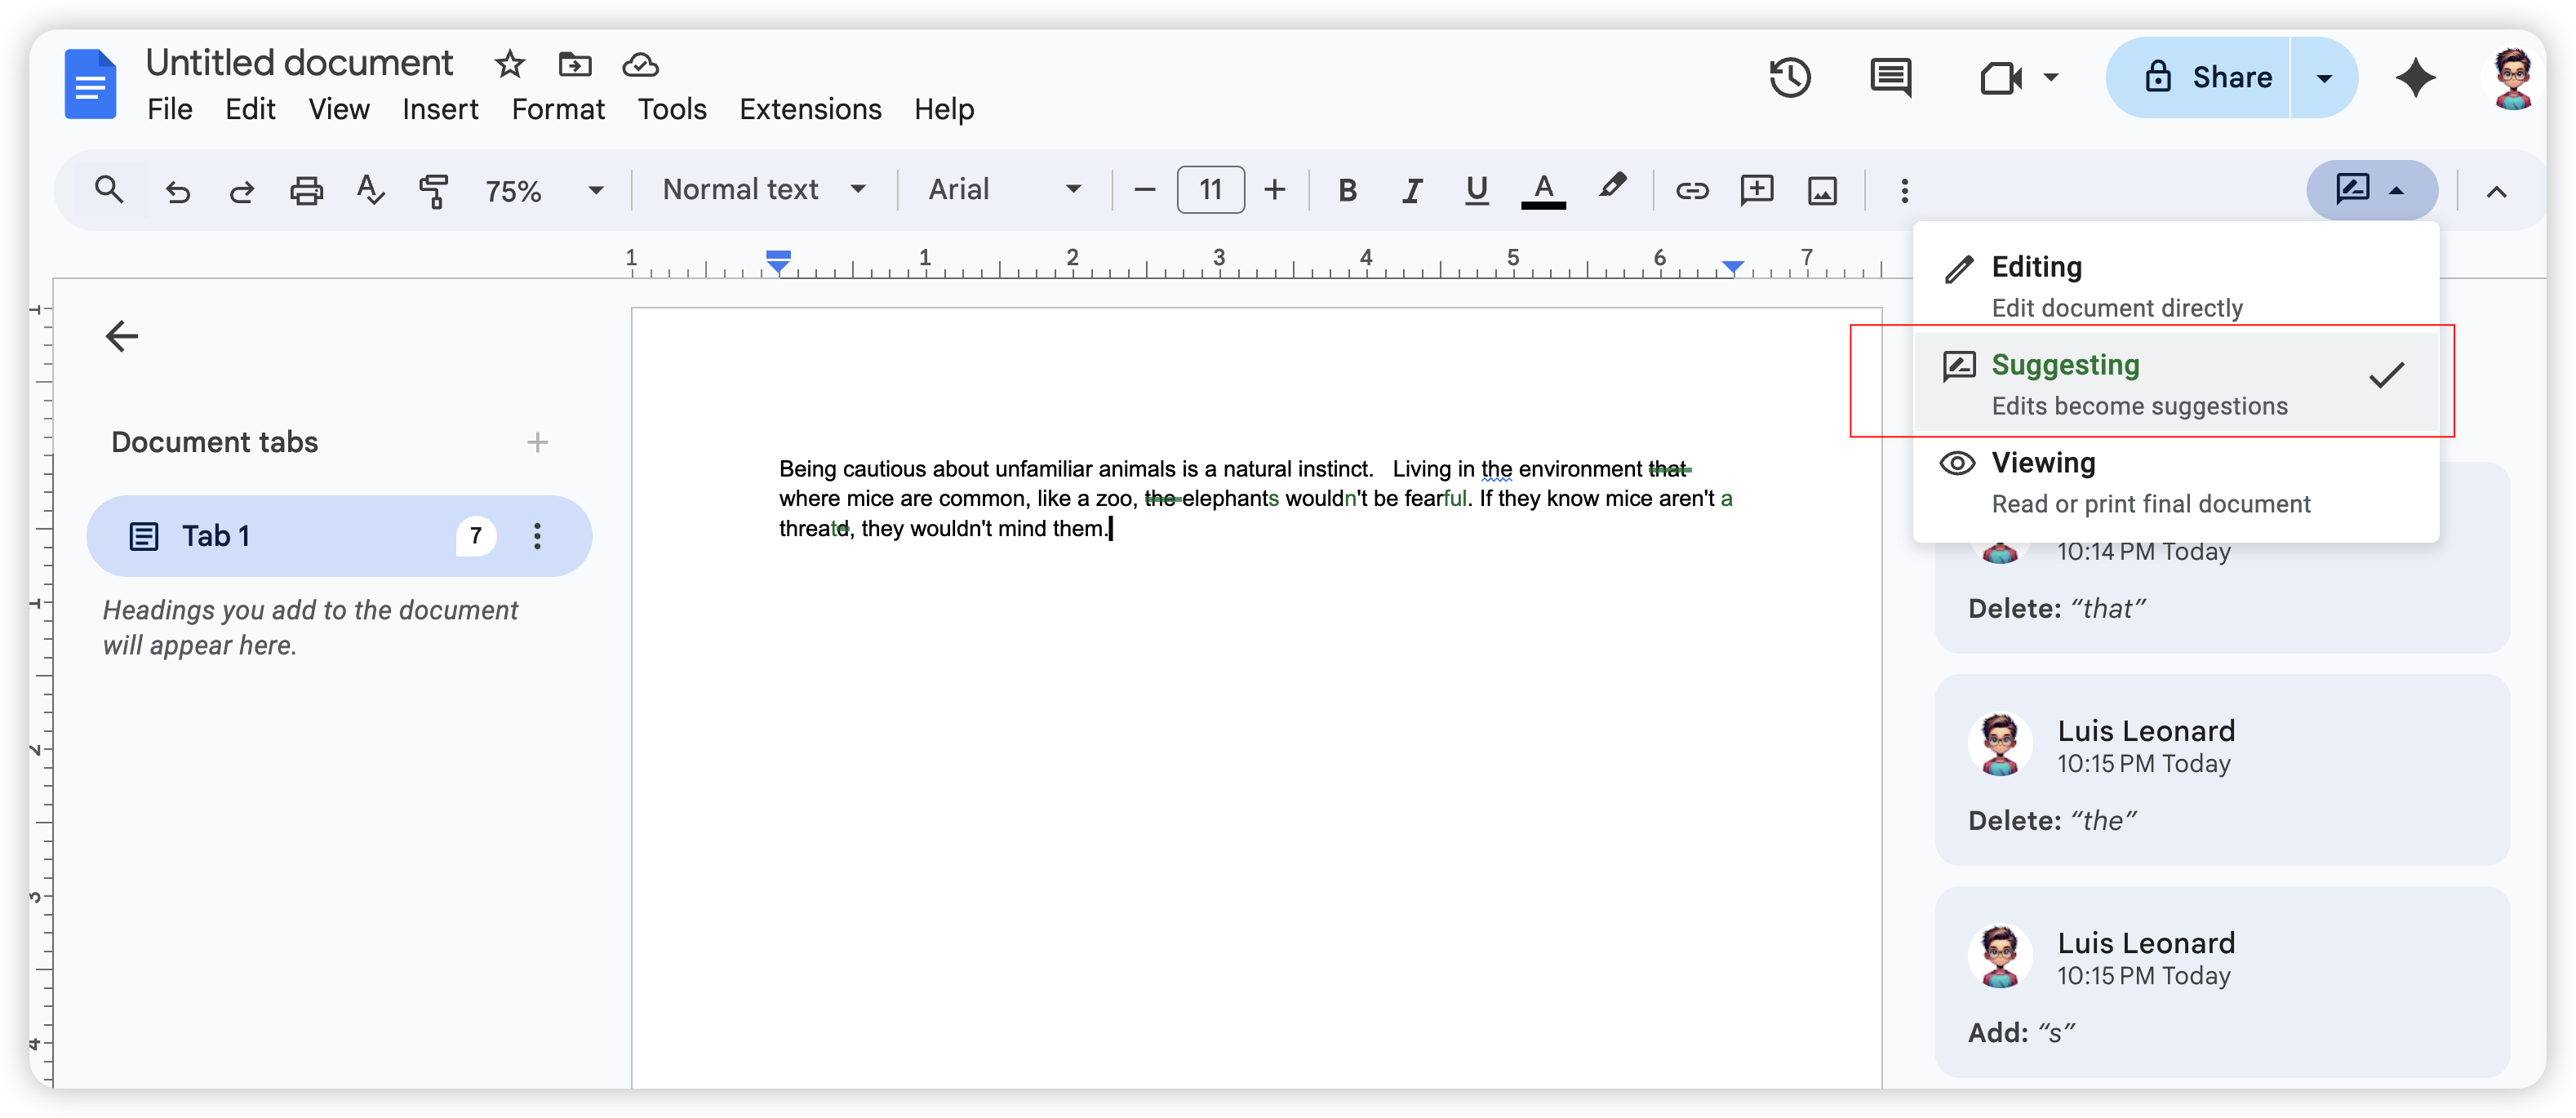The image size is (2576, 1118).
Task: Click the paint format roller icon
Action: click(x=434, y=190)
